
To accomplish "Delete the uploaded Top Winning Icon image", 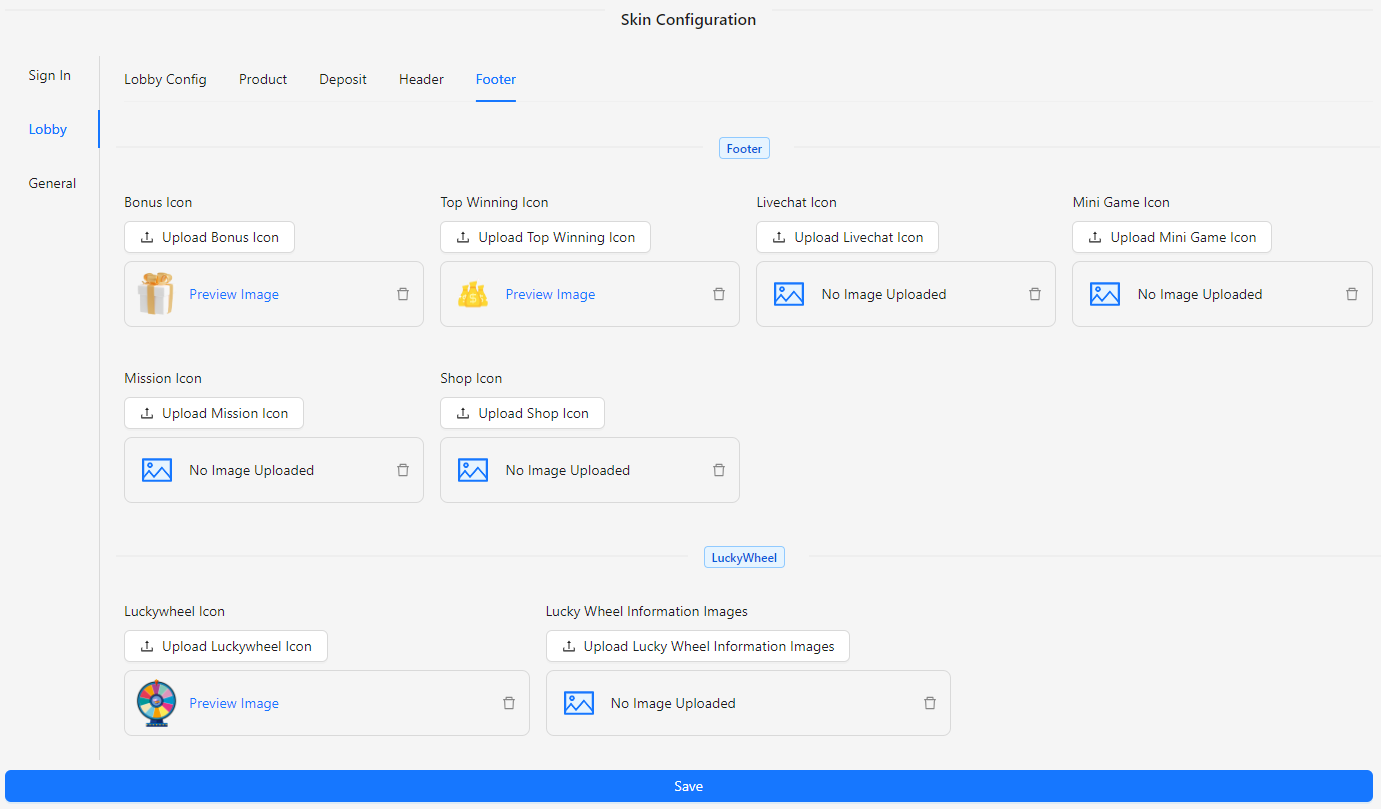I will [719, 294].
